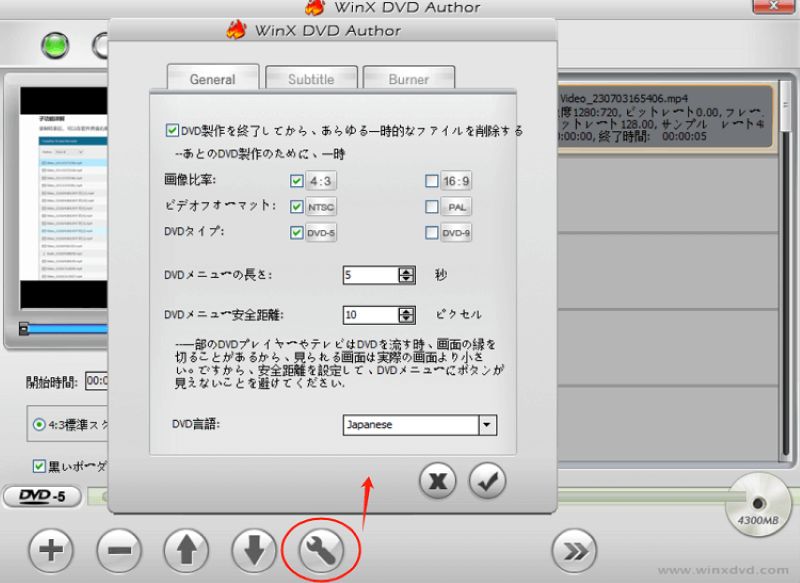Open settings with the wrench icon

tap(322, 550)
